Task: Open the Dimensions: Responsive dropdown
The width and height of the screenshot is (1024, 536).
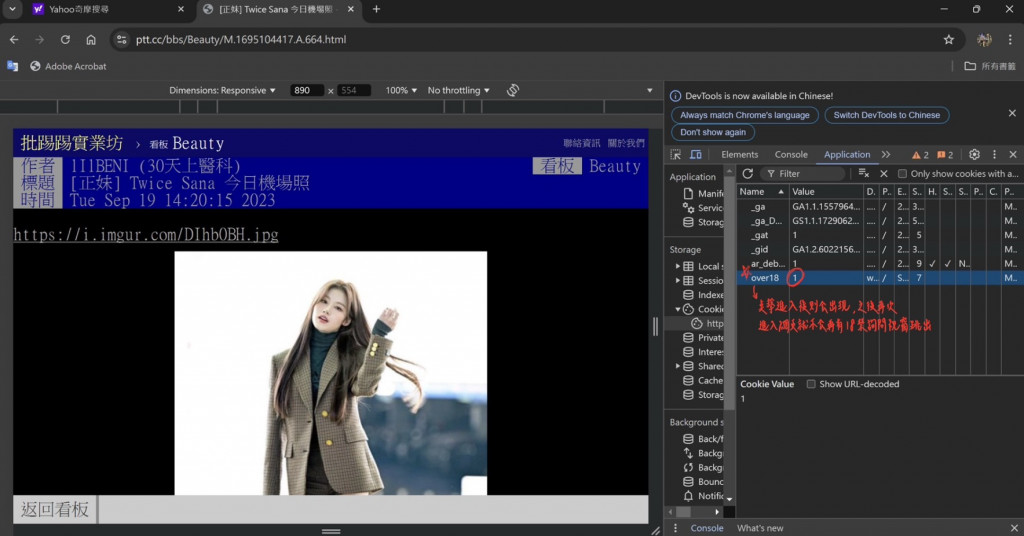Action: point(223,90)
